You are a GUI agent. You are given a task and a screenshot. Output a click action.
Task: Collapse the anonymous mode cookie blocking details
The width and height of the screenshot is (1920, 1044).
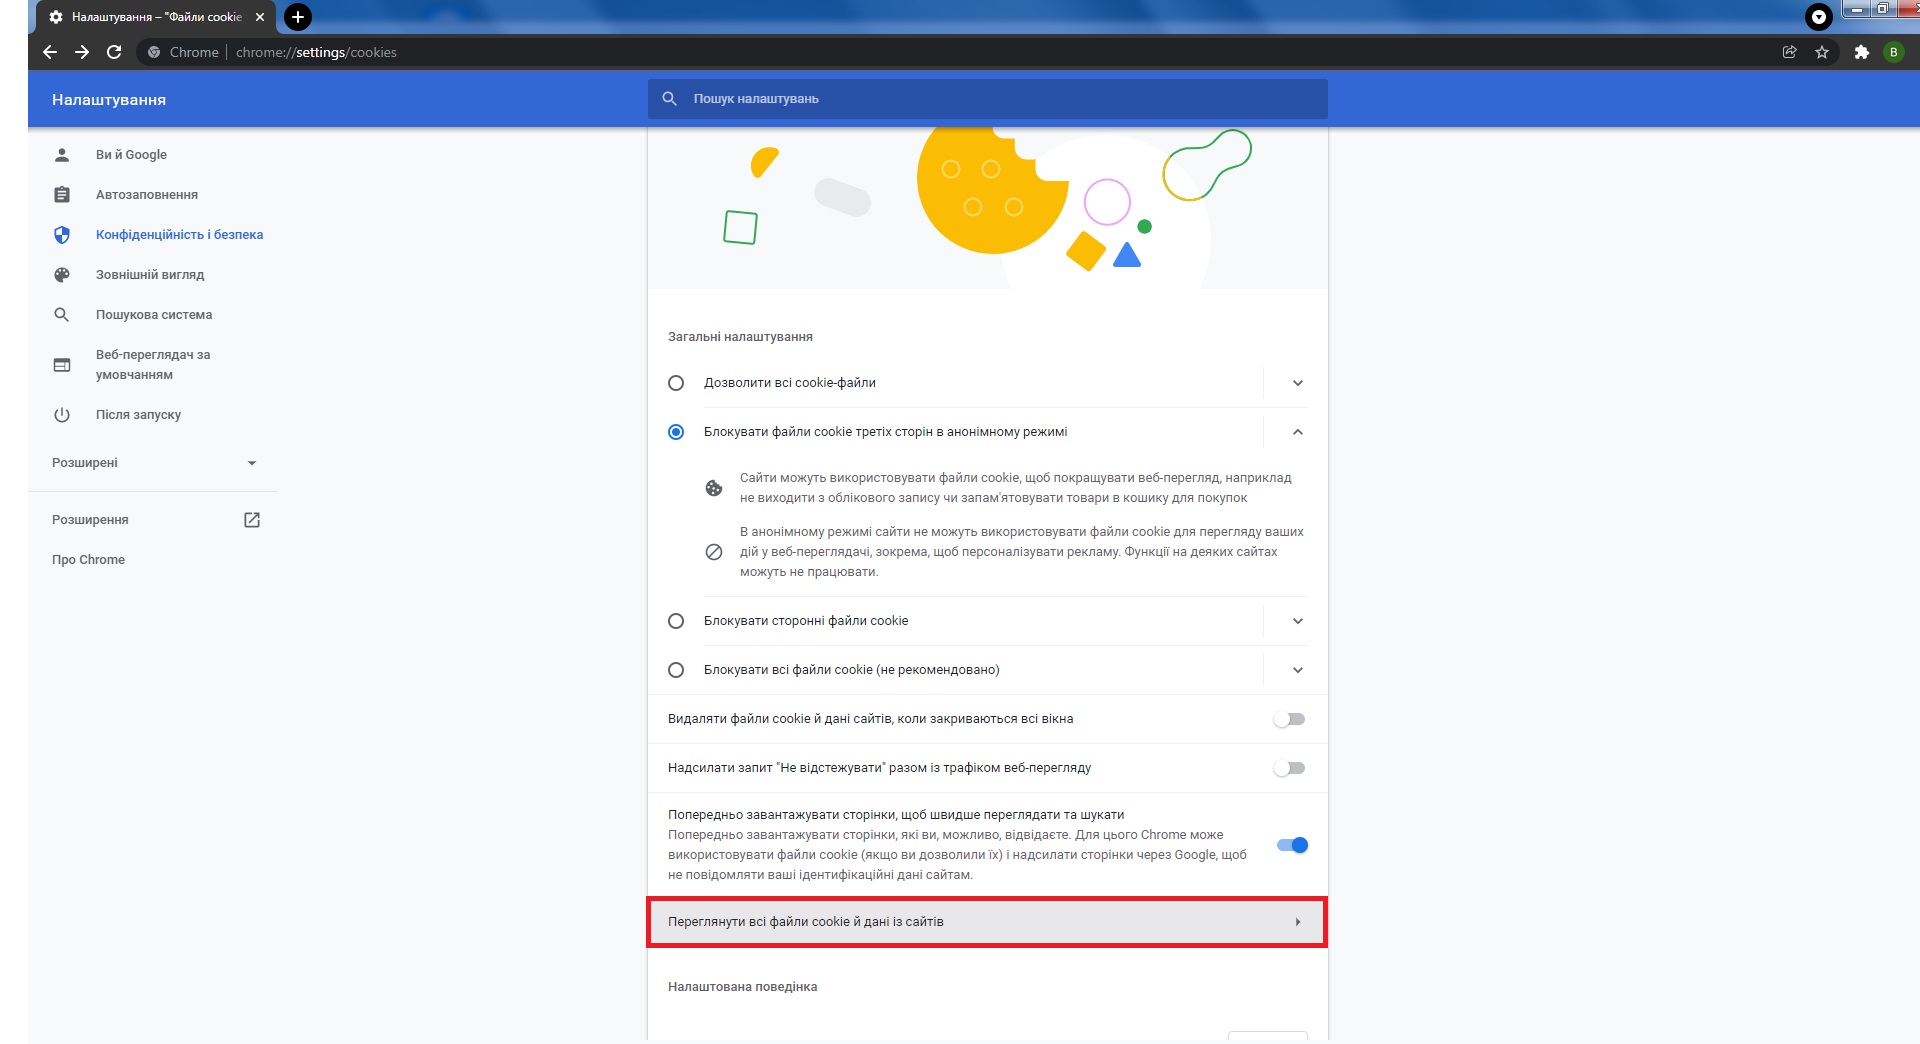[x=1297, y=432]
